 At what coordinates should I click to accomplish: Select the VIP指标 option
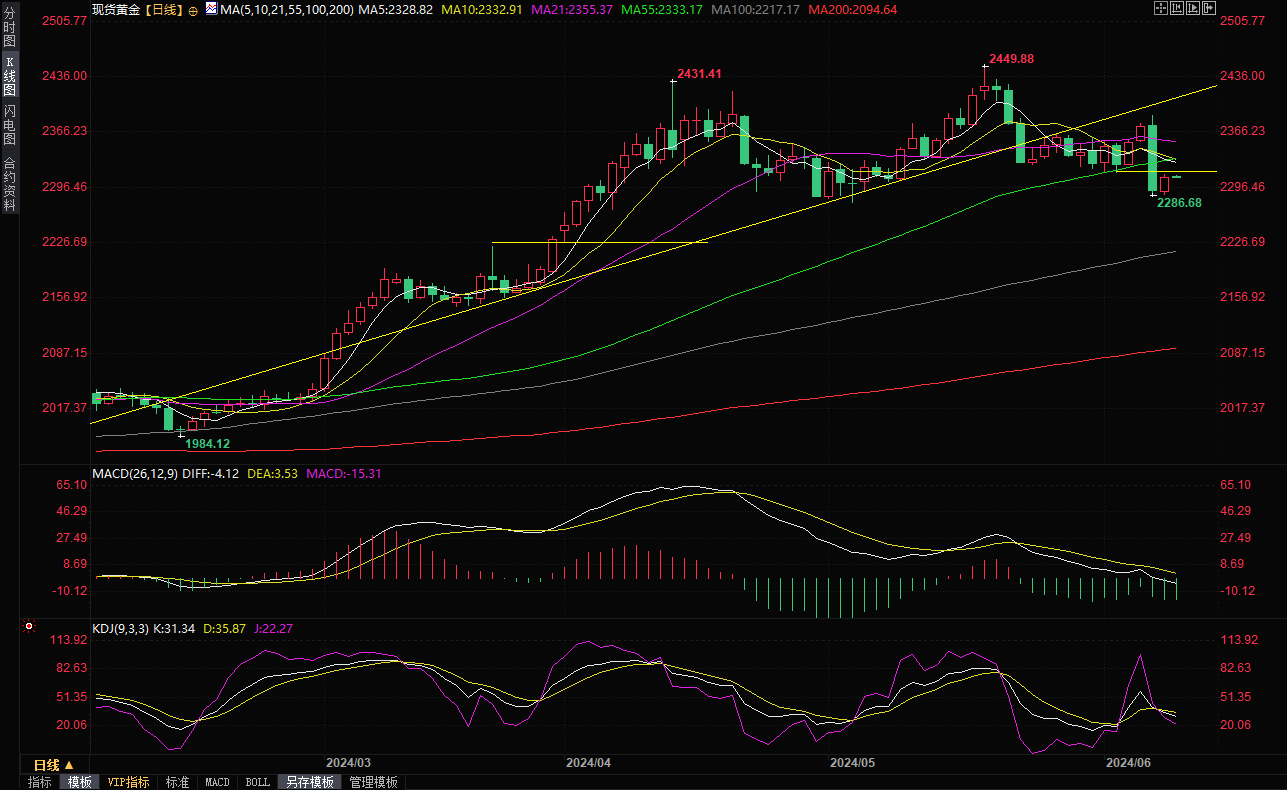click(x=129, y=782)
